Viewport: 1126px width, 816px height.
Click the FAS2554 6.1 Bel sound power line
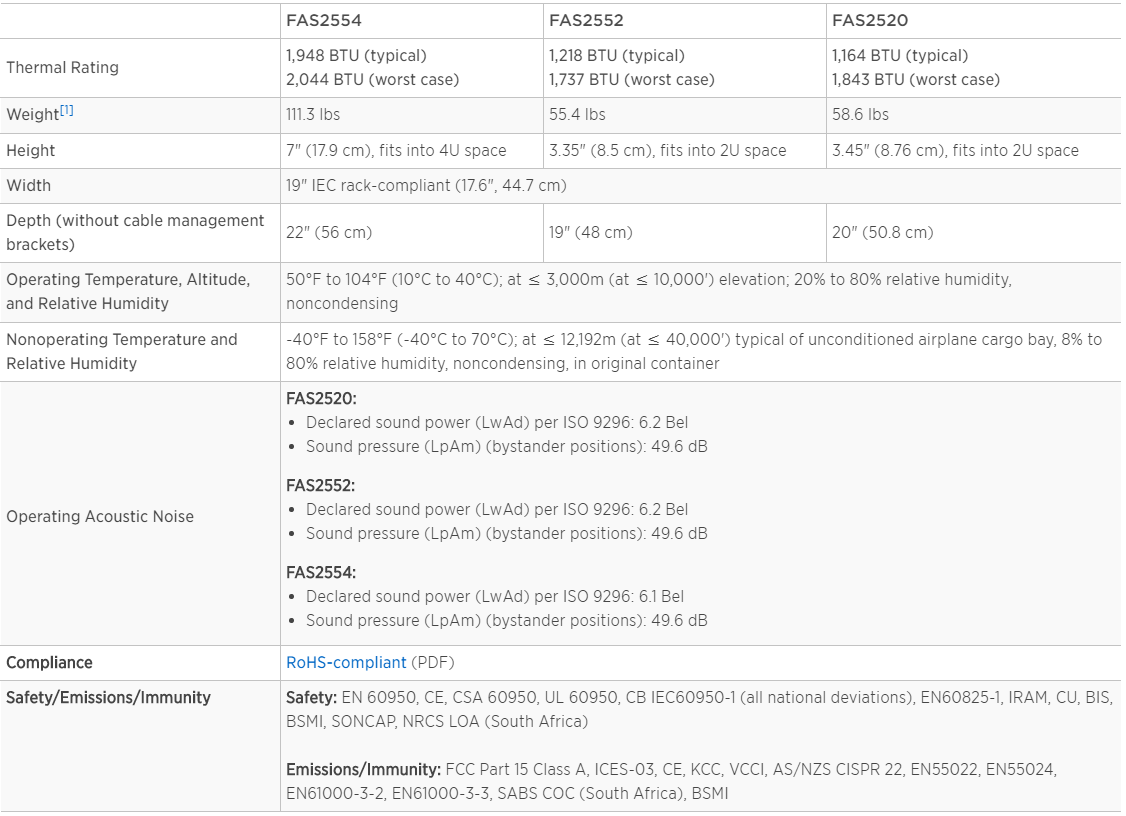pyautogui.click(x=495, y=596)
